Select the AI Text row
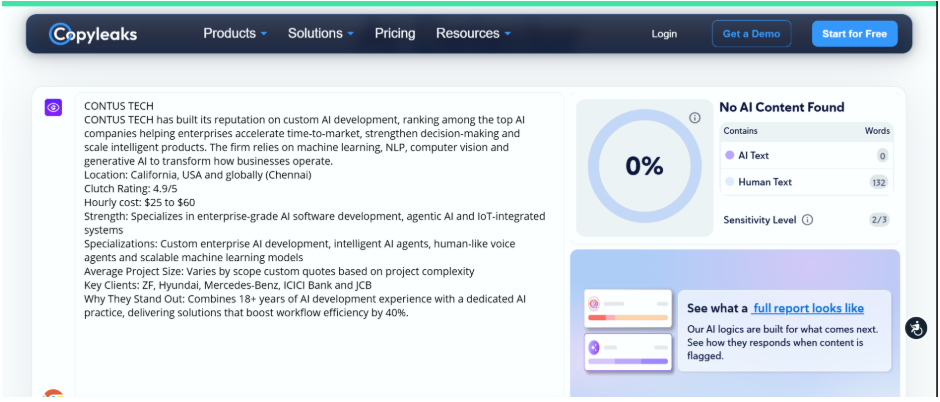The width and height of the screenshot is (940, 402). point(806,156)
